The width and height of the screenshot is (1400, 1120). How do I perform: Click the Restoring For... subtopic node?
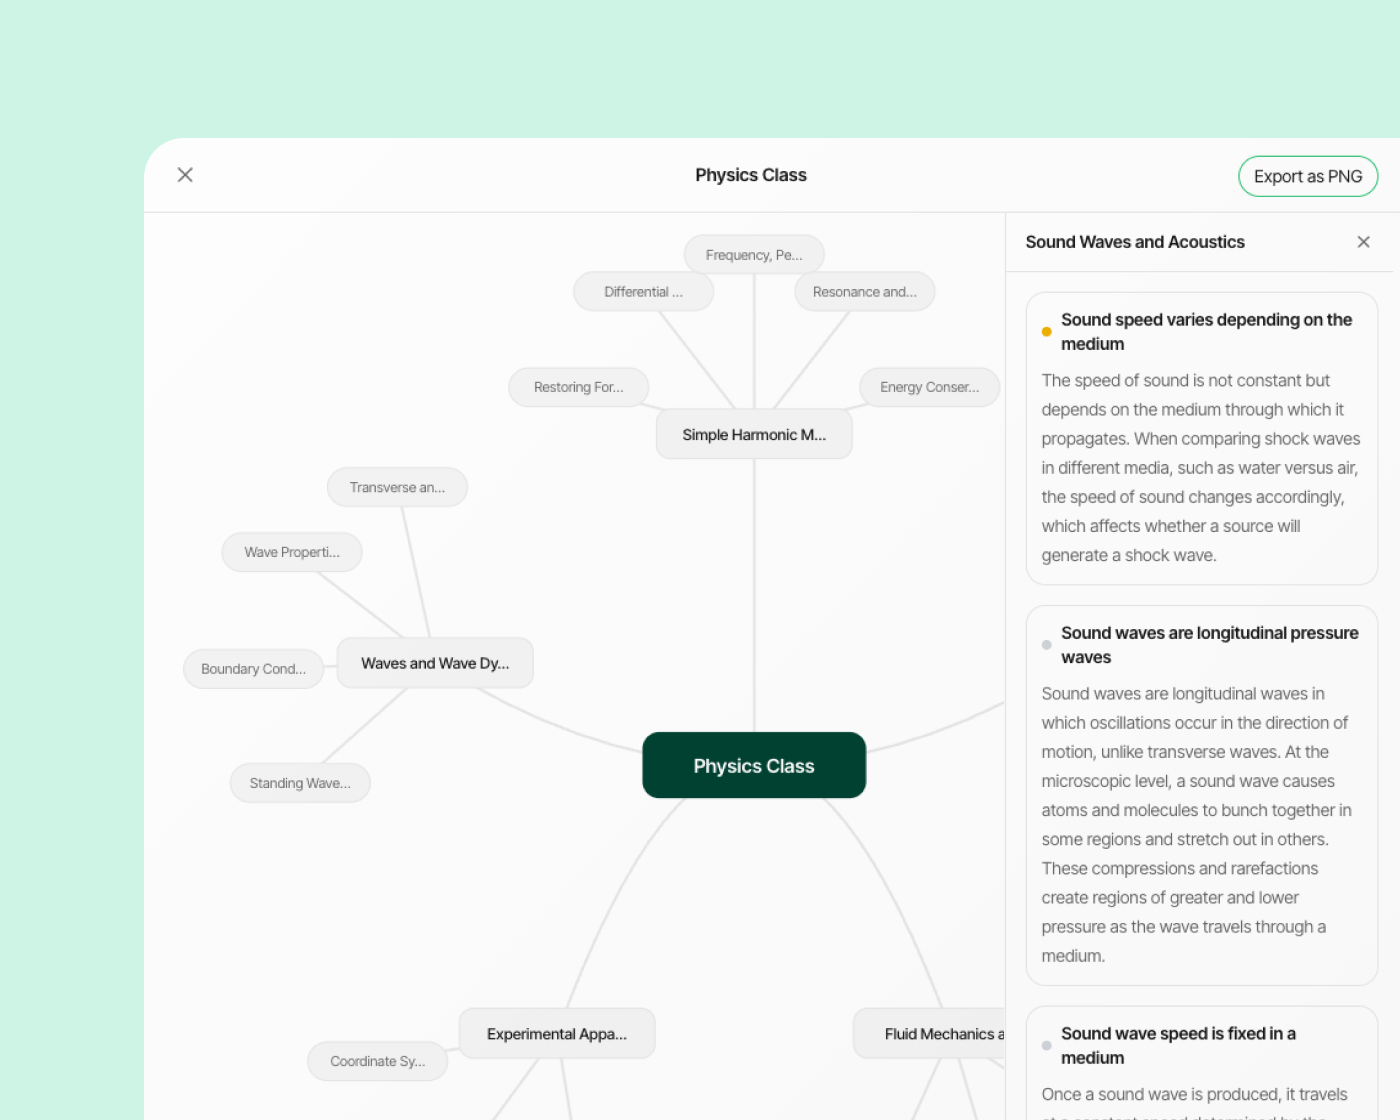(x=578, y=387)
